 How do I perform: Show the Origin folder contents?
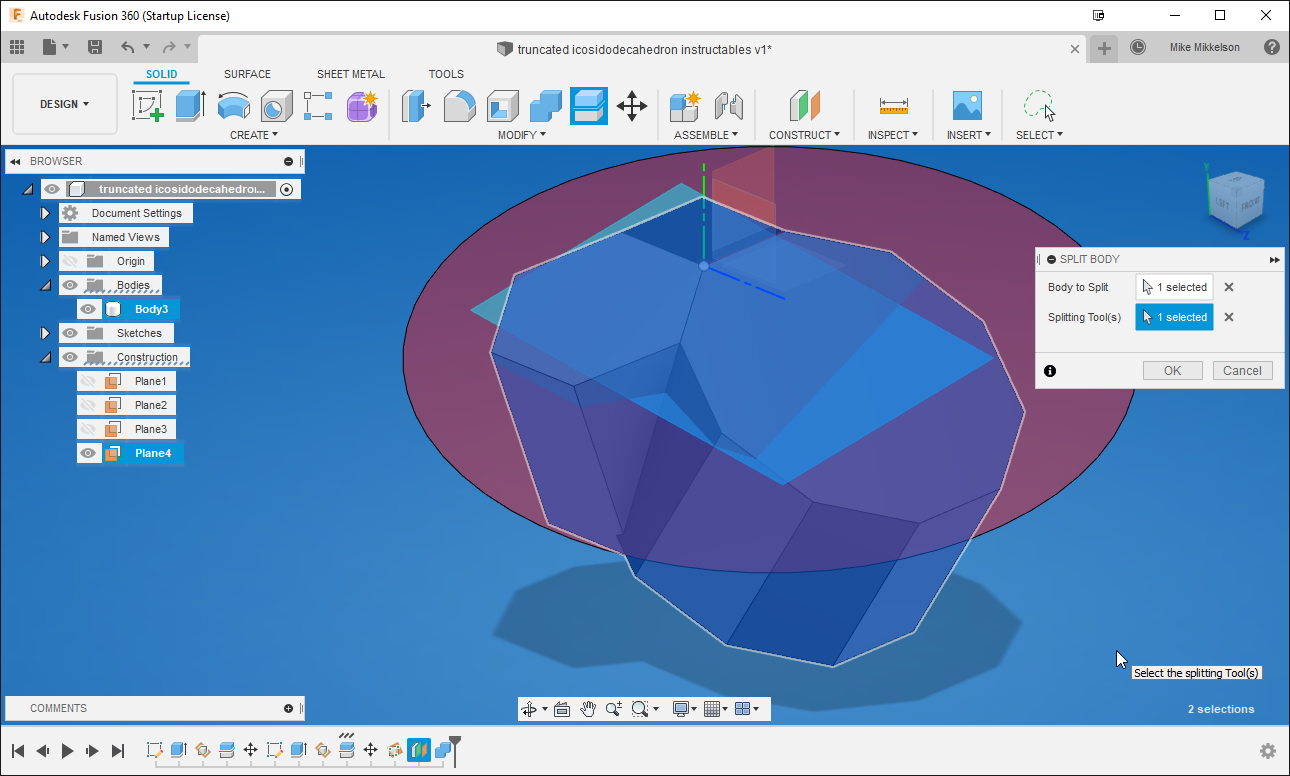(x=45, y=260)
